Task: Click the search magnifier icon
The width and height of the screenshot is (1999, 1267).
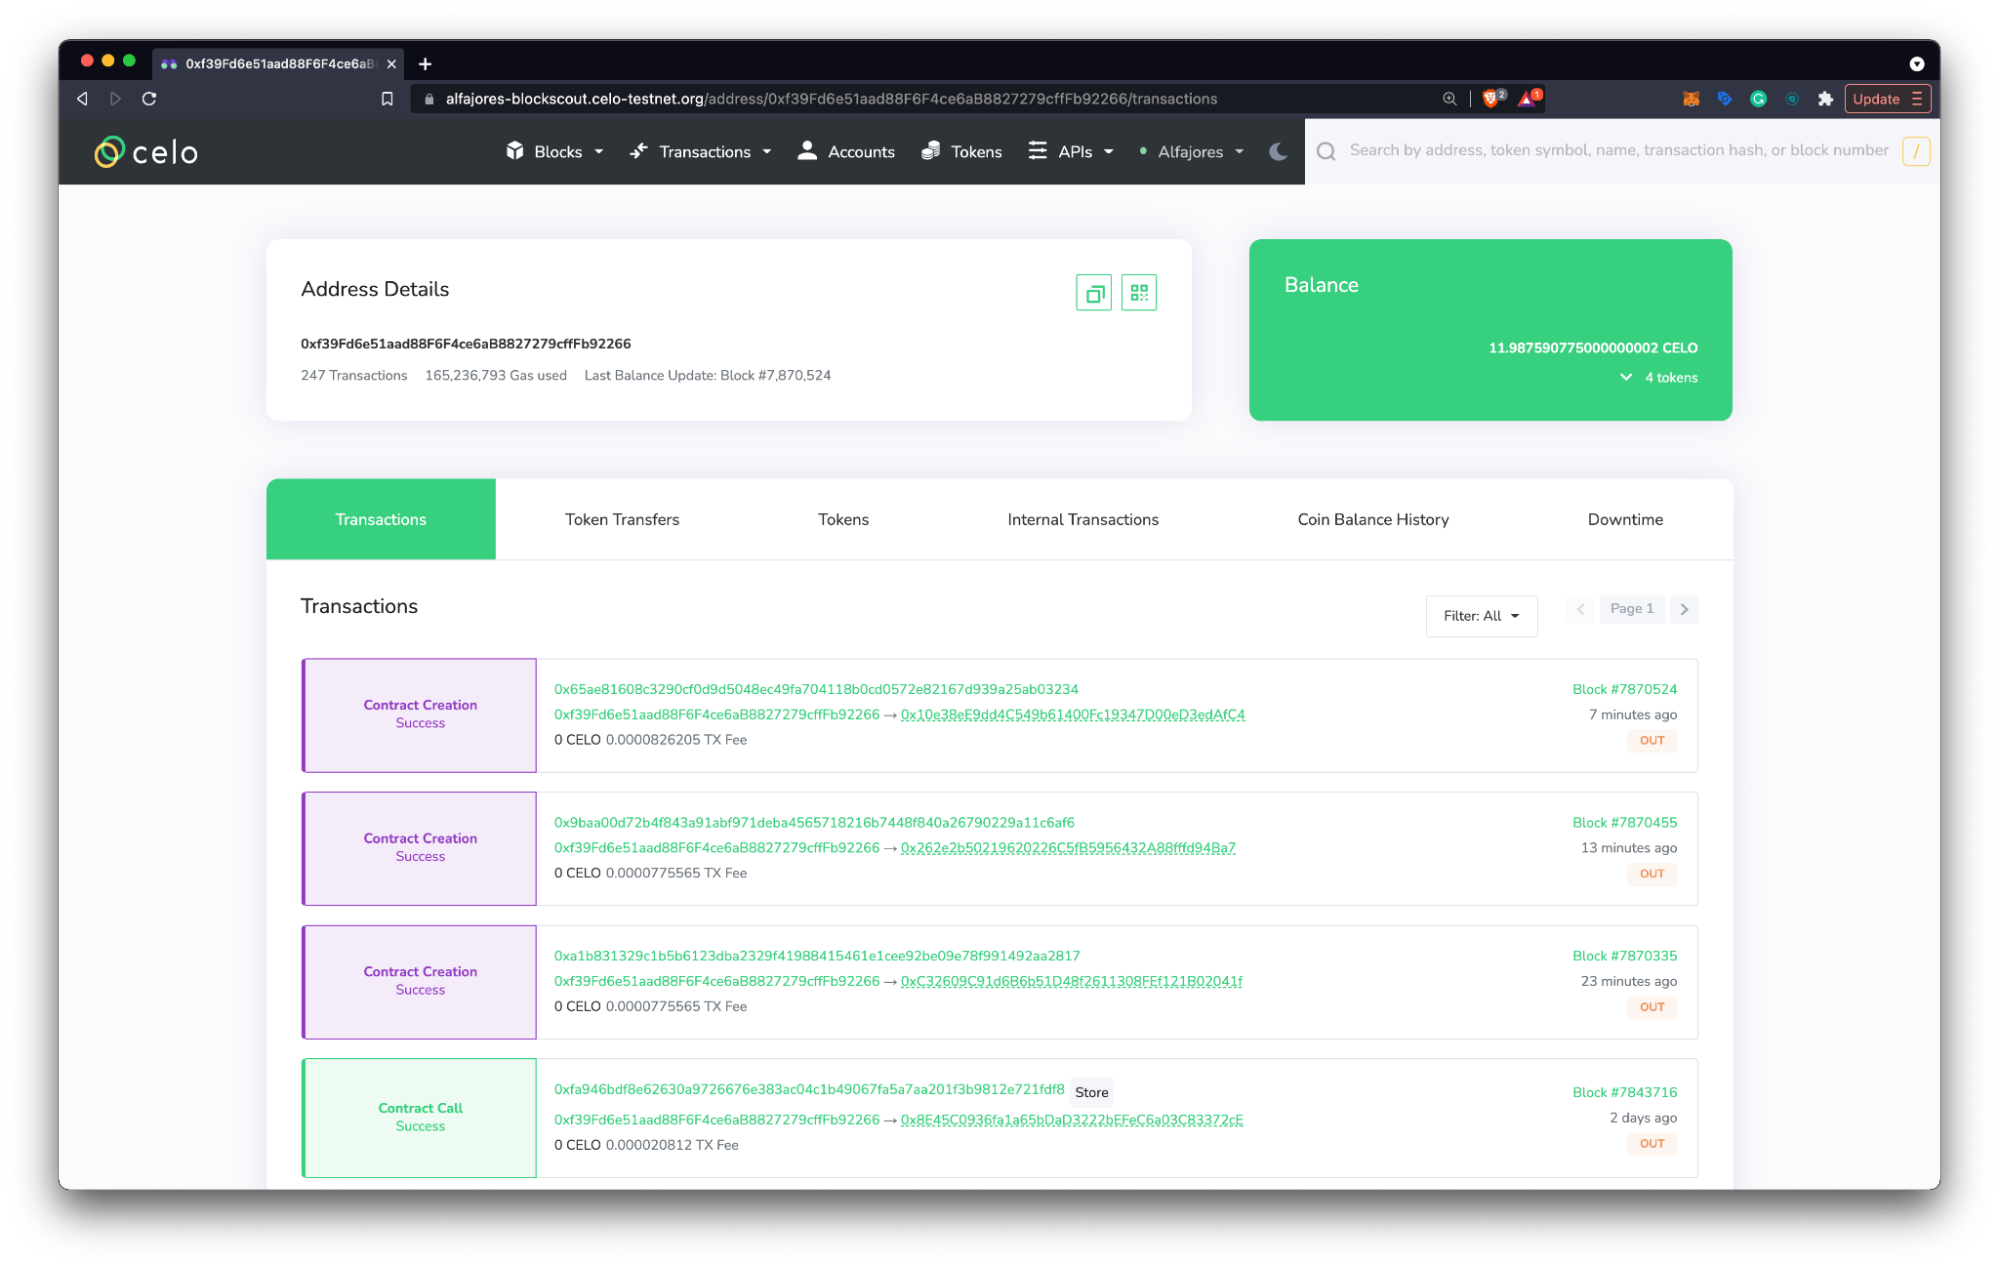Action: click(x=1326, y=151)
